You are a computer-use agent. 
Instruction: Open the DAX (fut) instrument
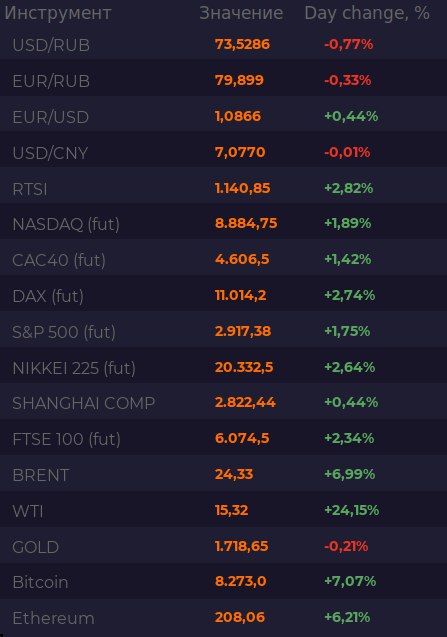tap(48, 296)
